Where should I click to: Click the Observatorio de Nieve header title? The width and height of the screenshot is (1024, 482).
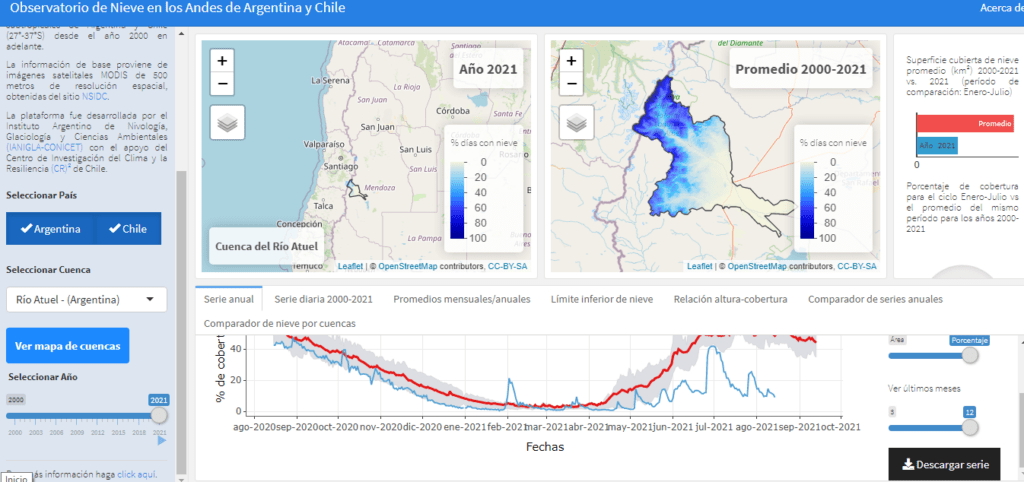(176, 8)
